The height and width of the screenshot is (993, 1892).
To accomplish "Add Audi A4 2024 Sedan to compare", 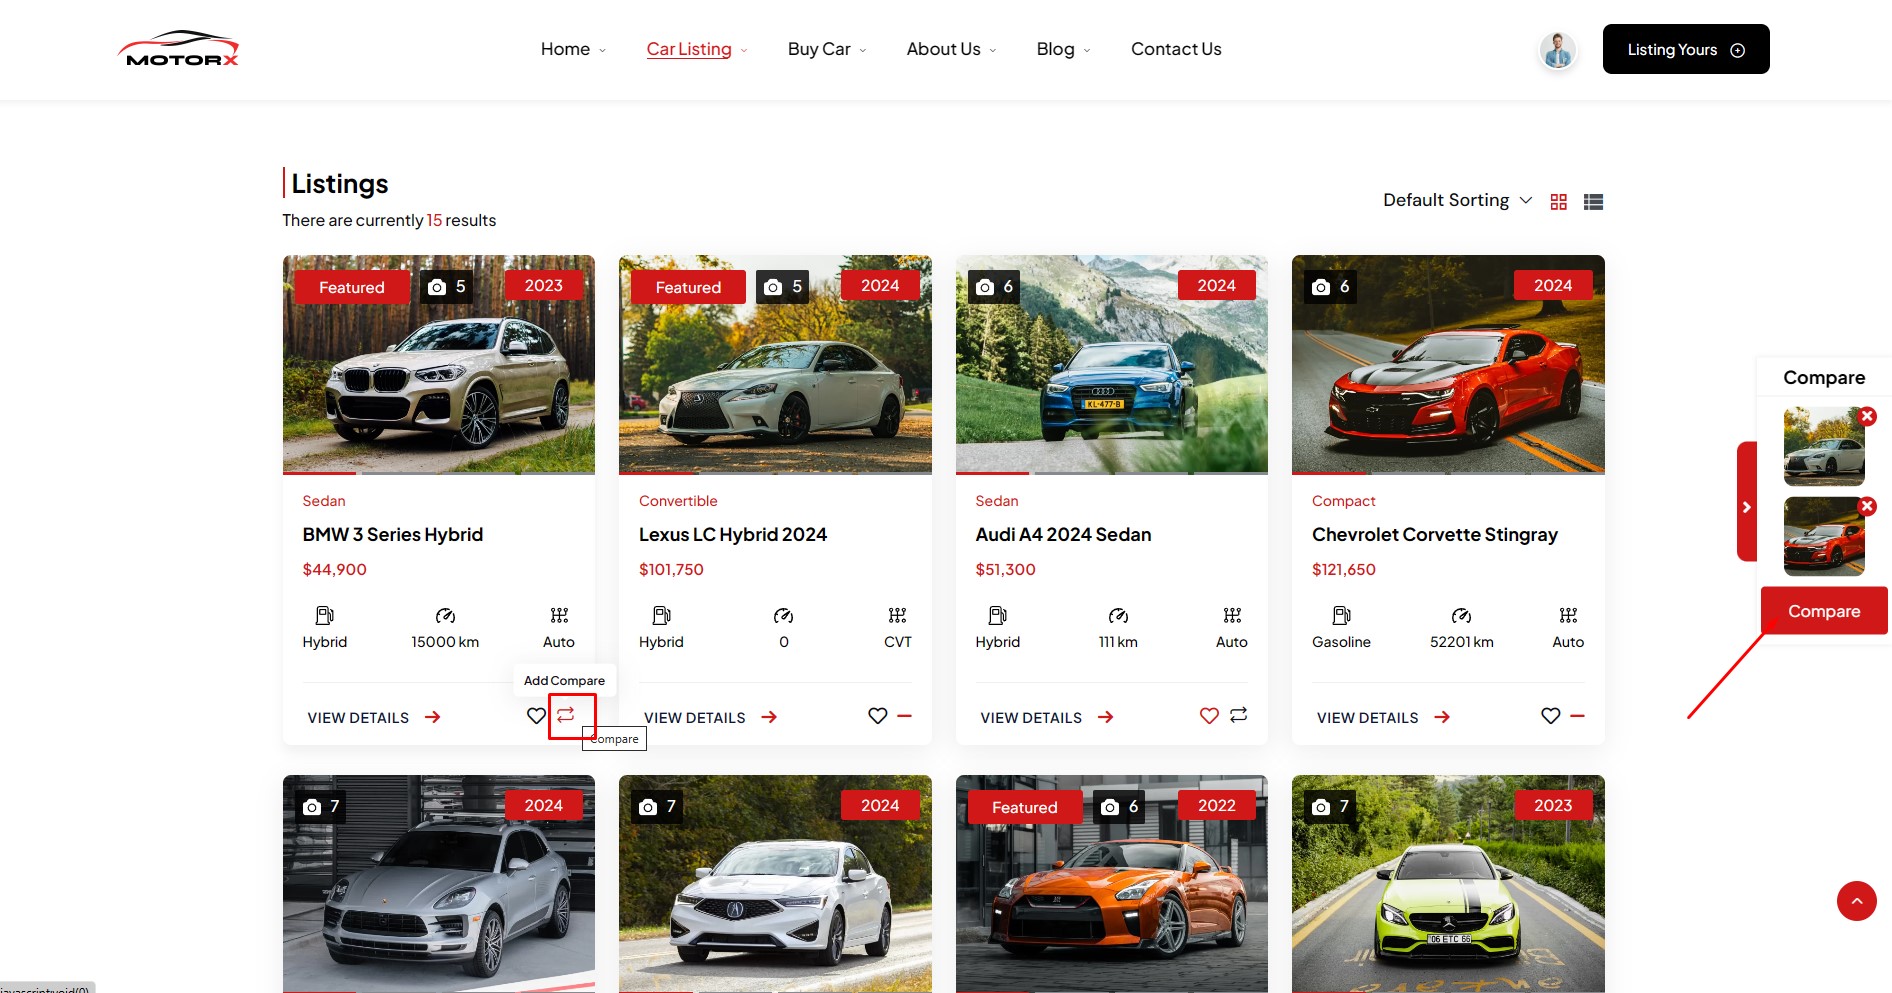I will coord(1238,715).
